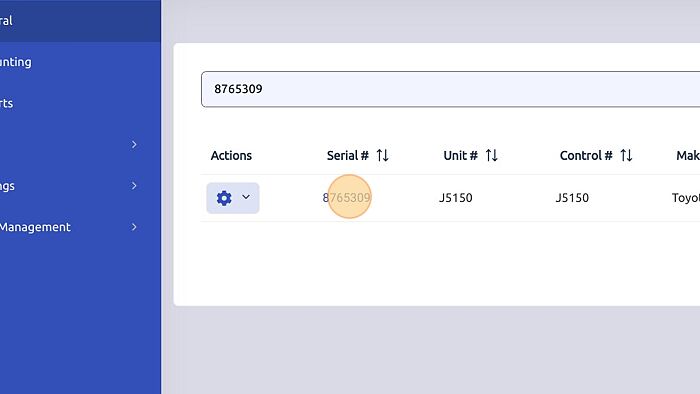Select the Unit # cell J5150
Screen dimensions: 700x394
tap(456, 198)
